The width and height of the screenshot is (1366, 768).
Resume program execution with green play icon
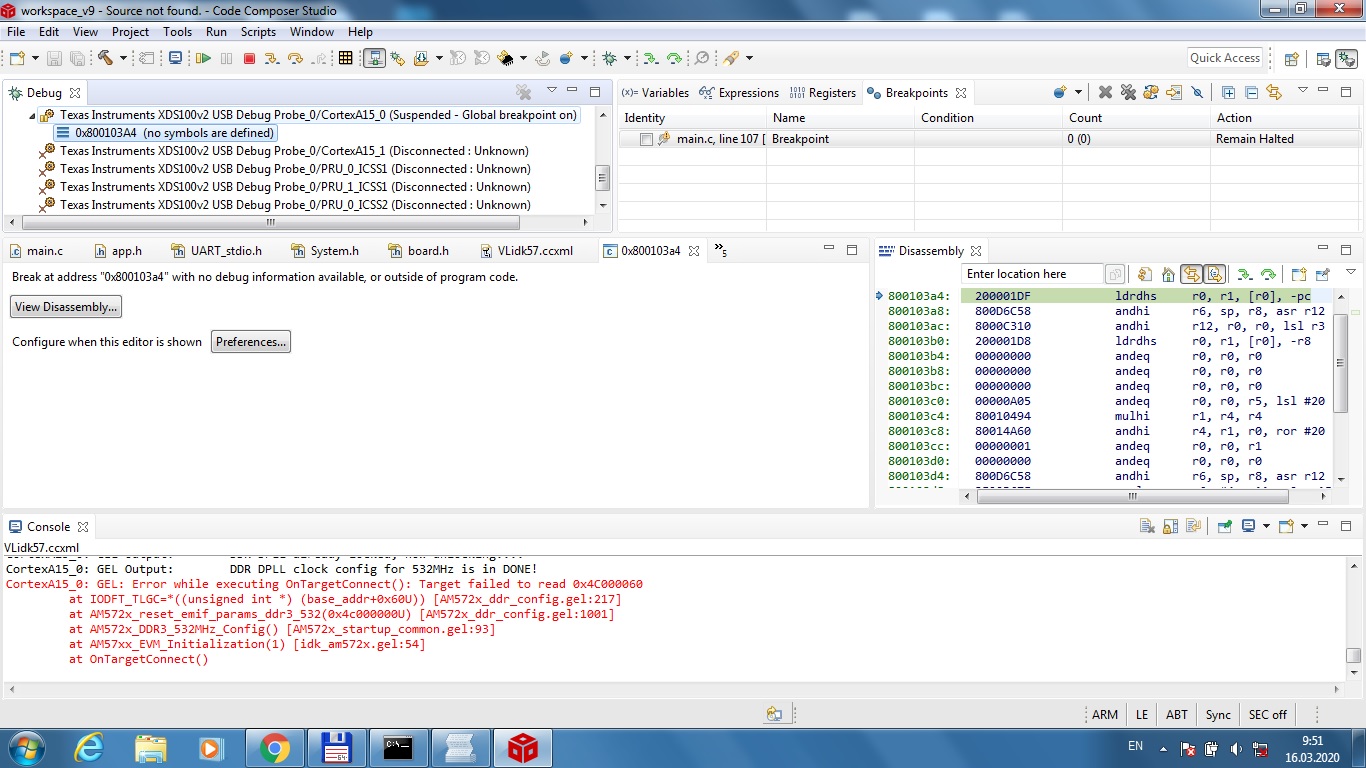[x=201, y=57]
